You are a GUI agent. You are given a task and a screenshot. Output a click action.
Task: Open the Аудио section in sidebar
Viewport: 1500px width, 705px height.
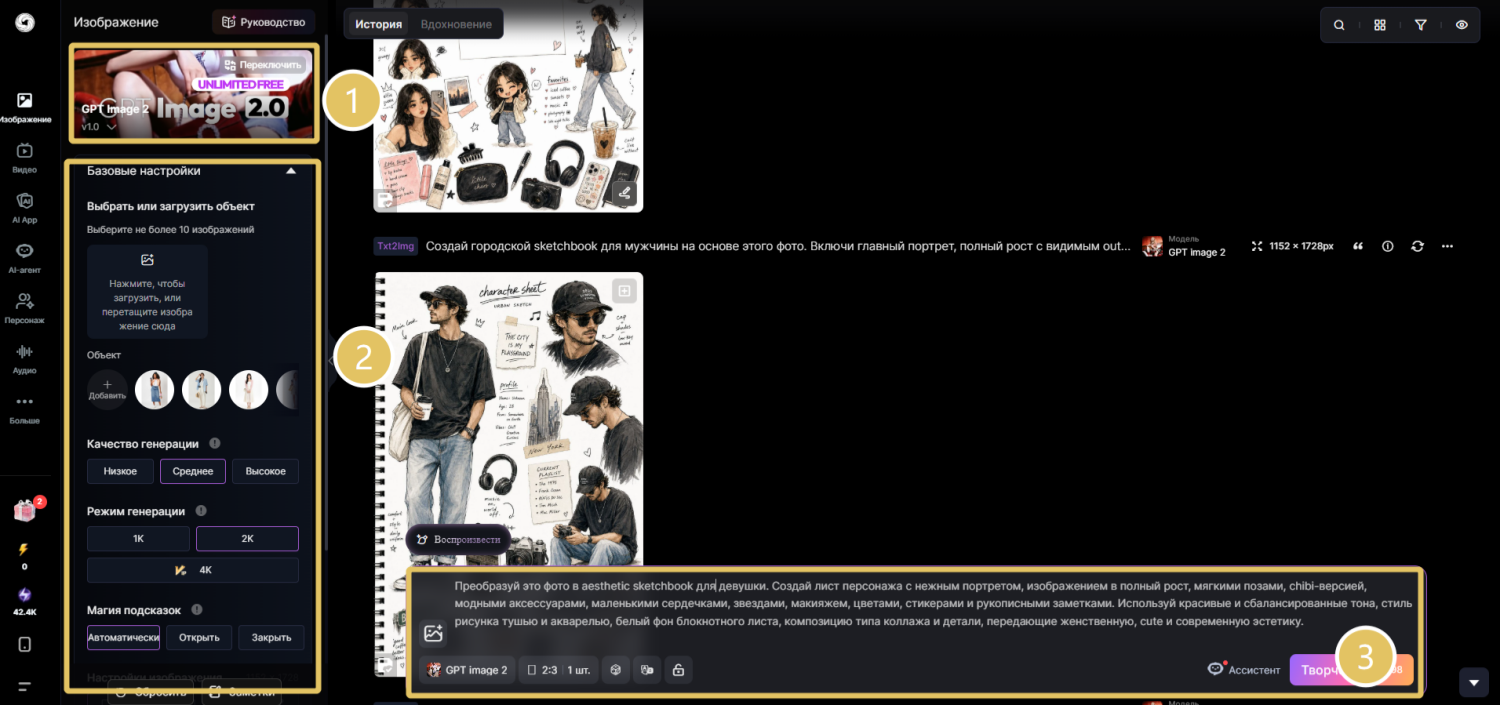coord(25,358)
